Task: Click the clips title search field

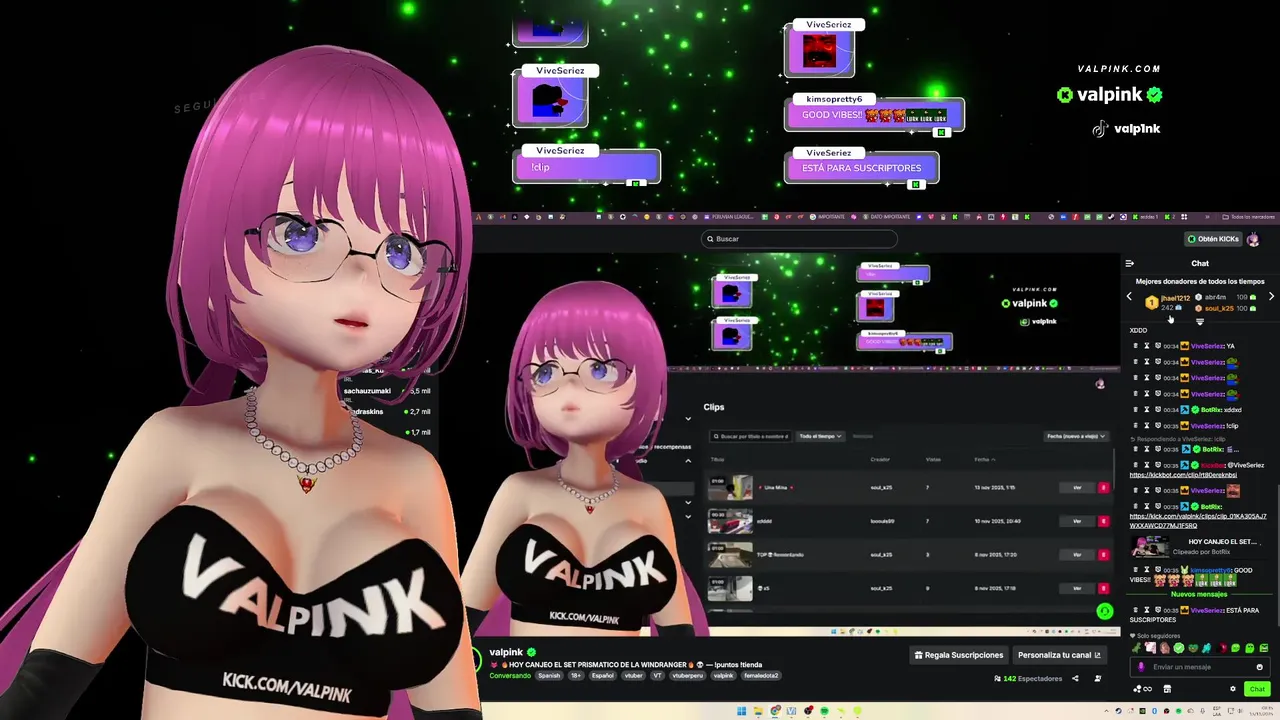Action: point(750,436)
